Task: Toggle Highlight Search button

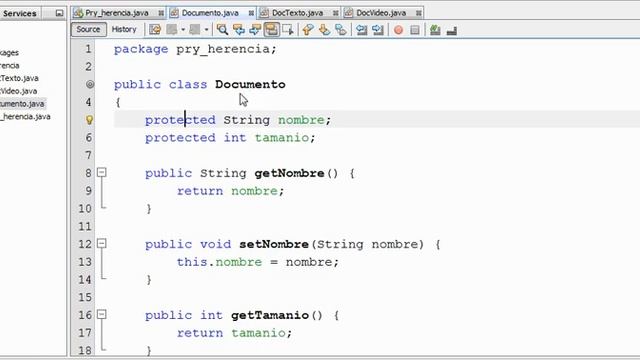Action: tap(271, 29)
